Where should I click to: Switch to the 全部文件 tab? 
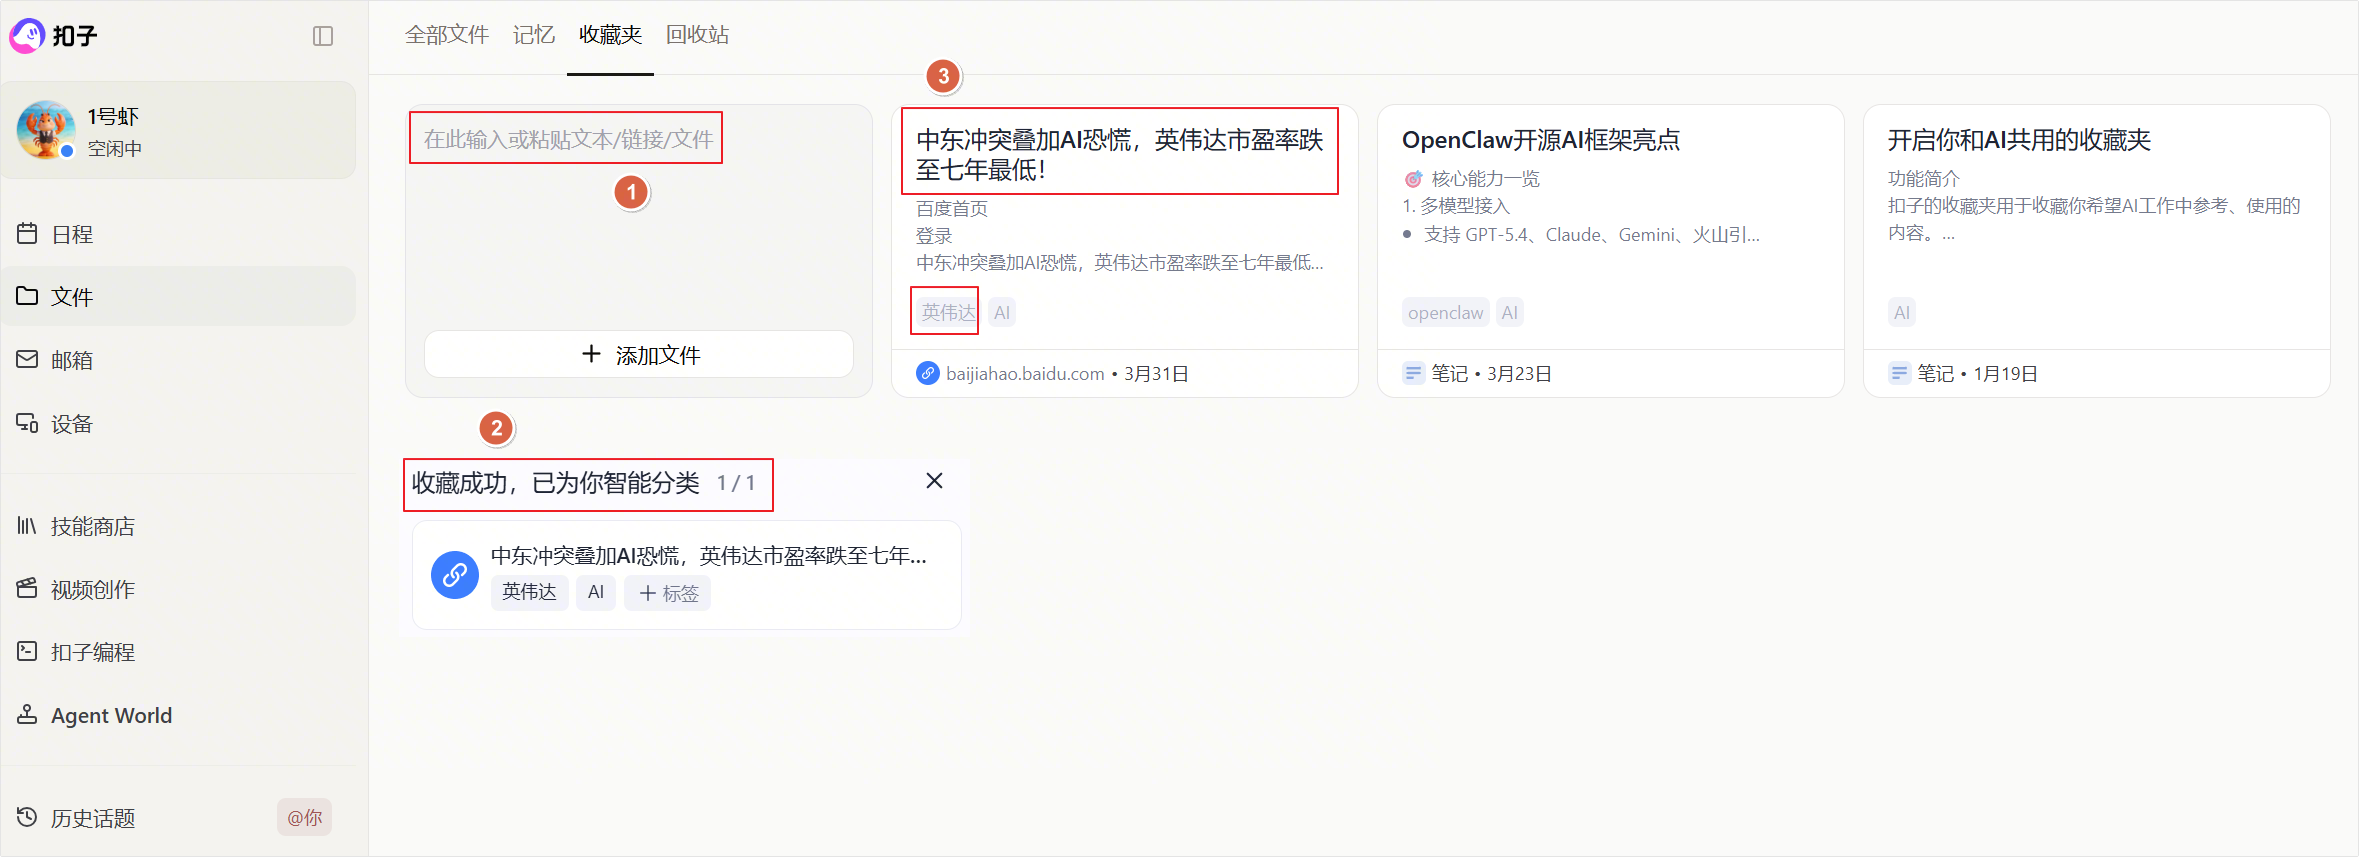(447, 35)
